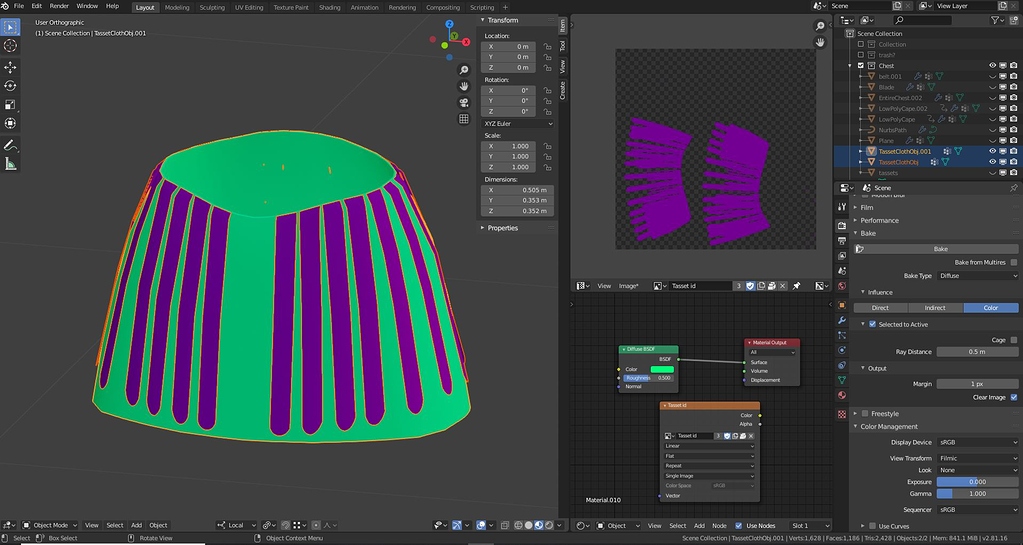Open the Texture properties checker tab
This screenshot has width=1023, height=545.
pos(842,414)
